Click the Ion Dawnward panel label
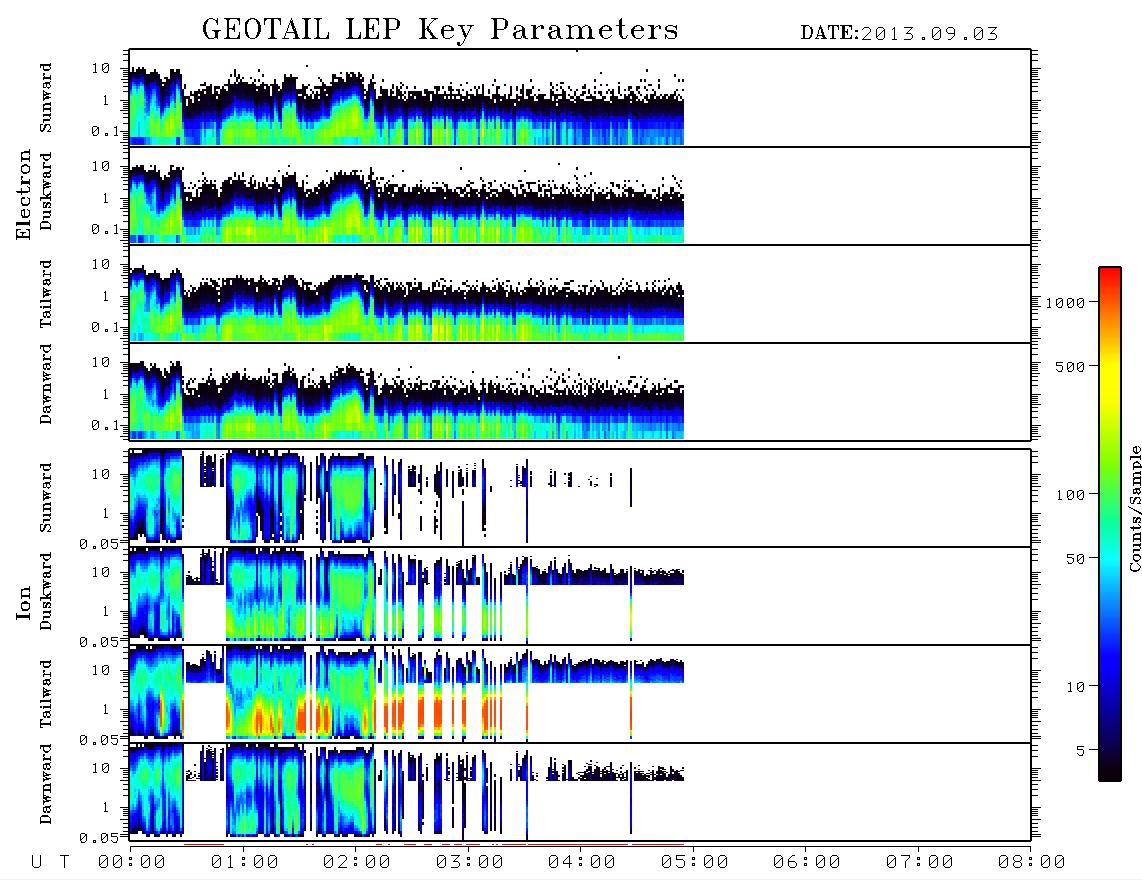This screenshot has width=1142, height=880. [46, 784]
